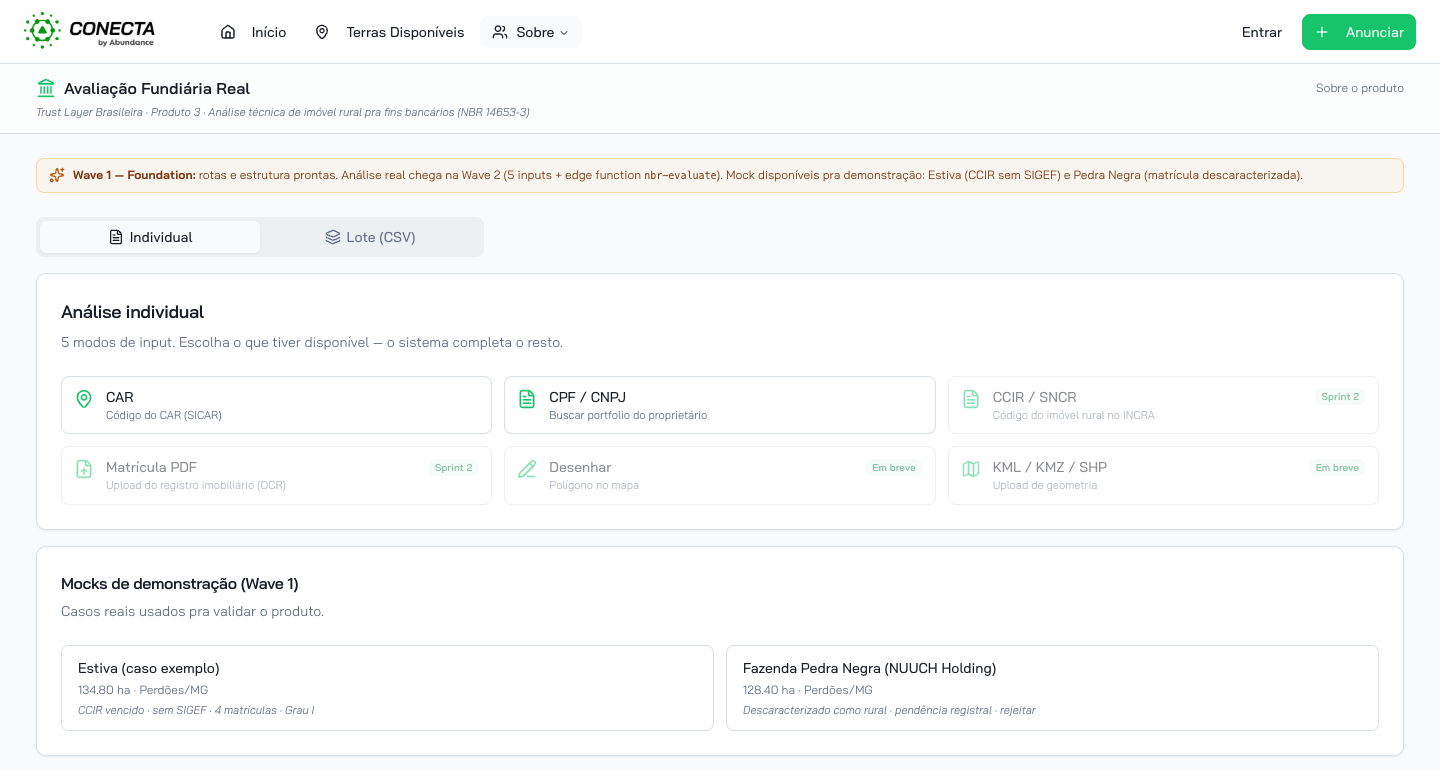Click the map pin icon beside Terras Disponíveis

point(322,32)
